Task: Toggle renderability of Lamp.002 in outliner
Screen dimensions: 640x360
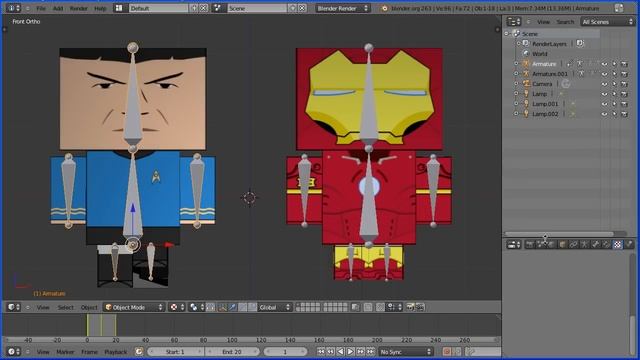Action: coord(624,114)
